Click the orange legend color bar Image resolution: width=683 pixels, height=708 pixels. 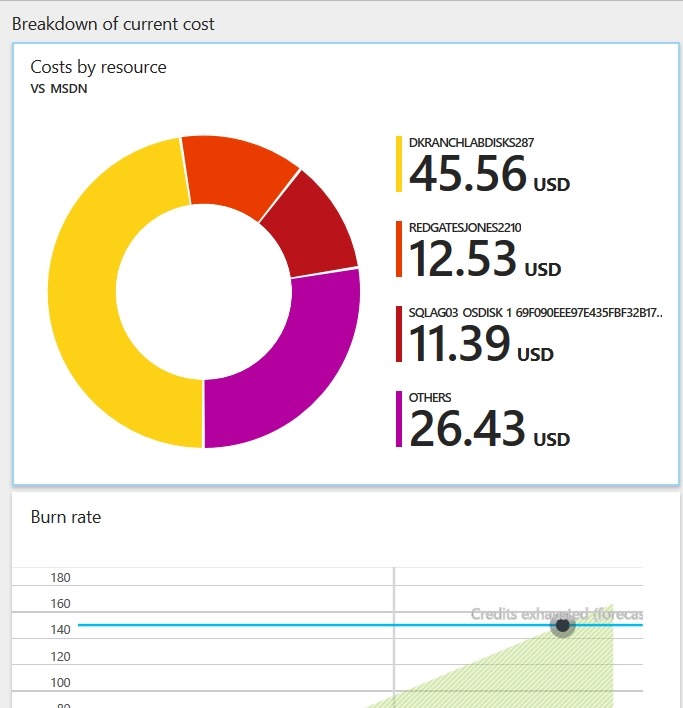(398, 249)
